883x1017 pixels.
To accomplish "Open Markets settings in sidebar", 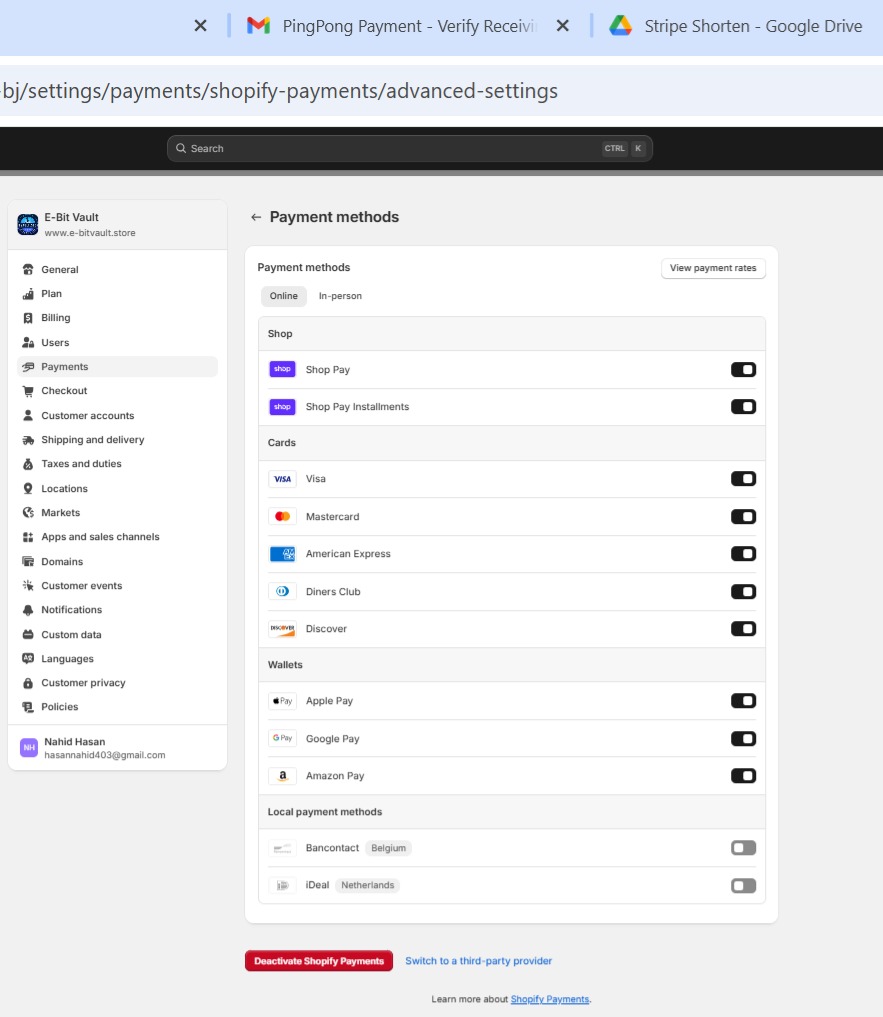I will pos(117,512).
